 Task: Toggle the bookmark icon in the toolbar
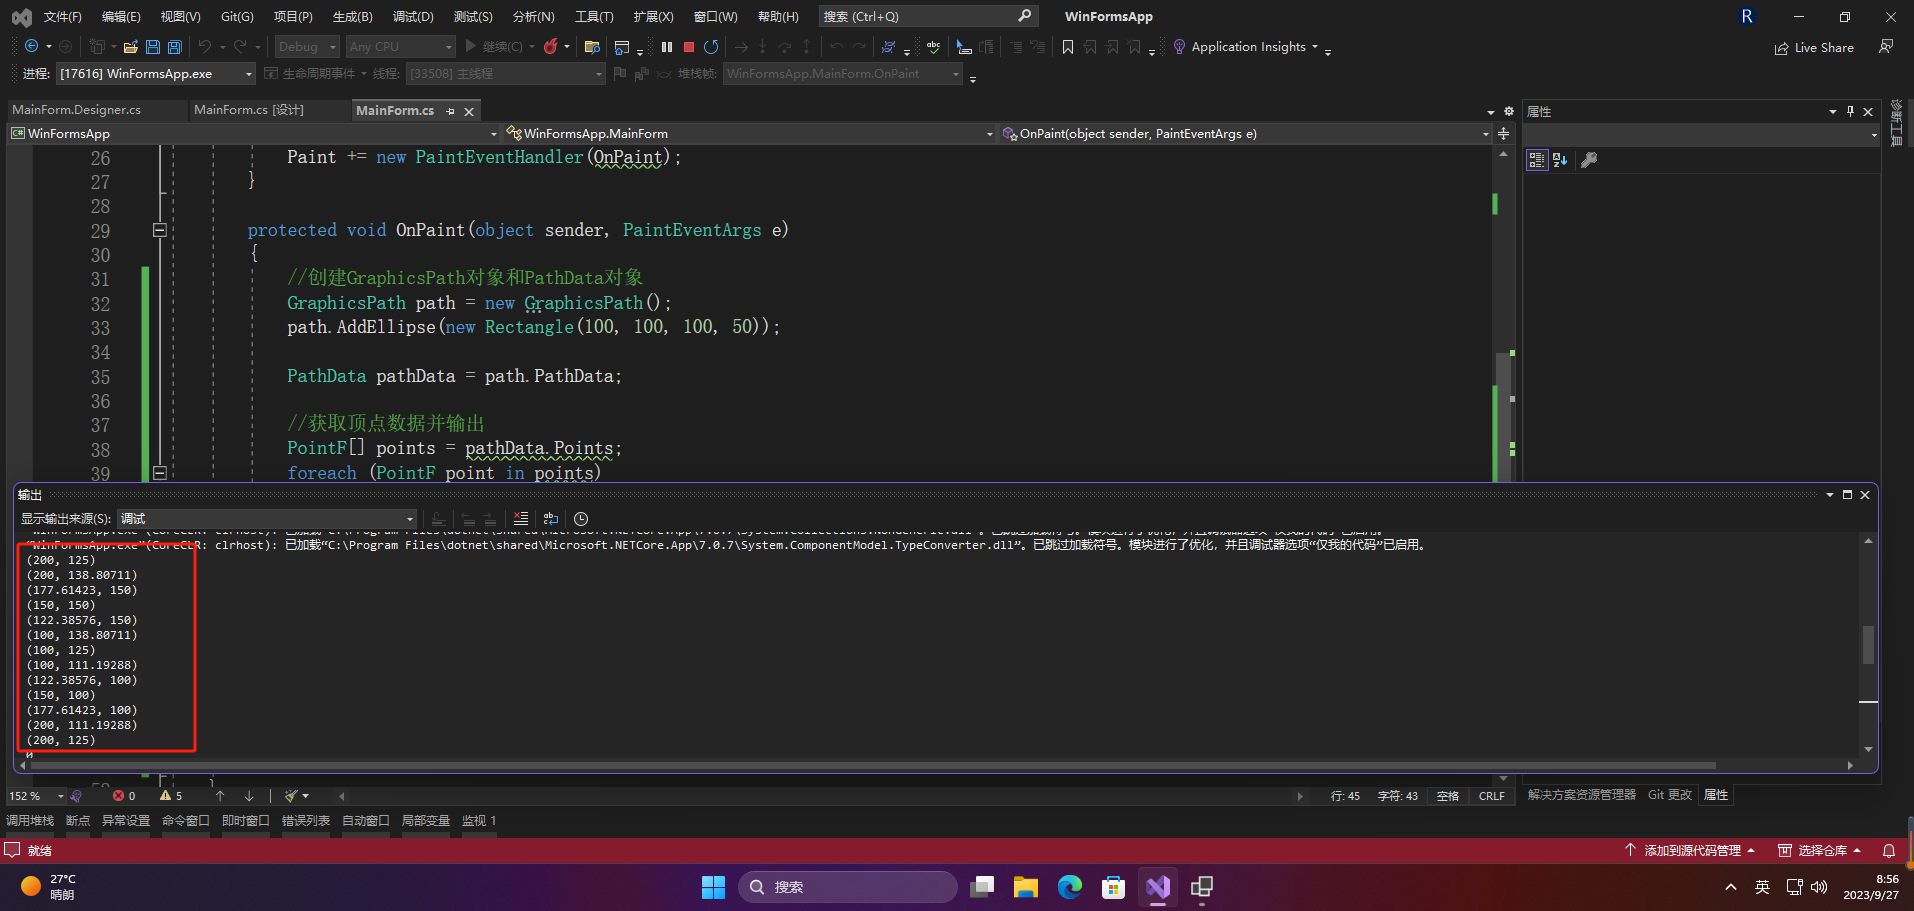(1068, 46)
